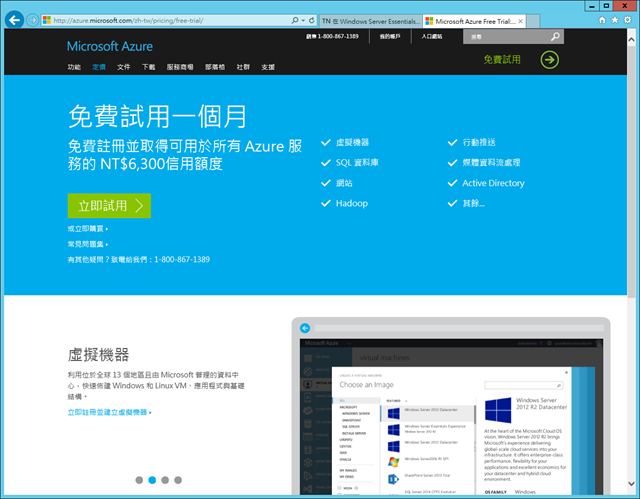Viewport: 640px width, 499px height.
Task: Click the 免費試用一個月 headline
Action: tap(157, 116)
